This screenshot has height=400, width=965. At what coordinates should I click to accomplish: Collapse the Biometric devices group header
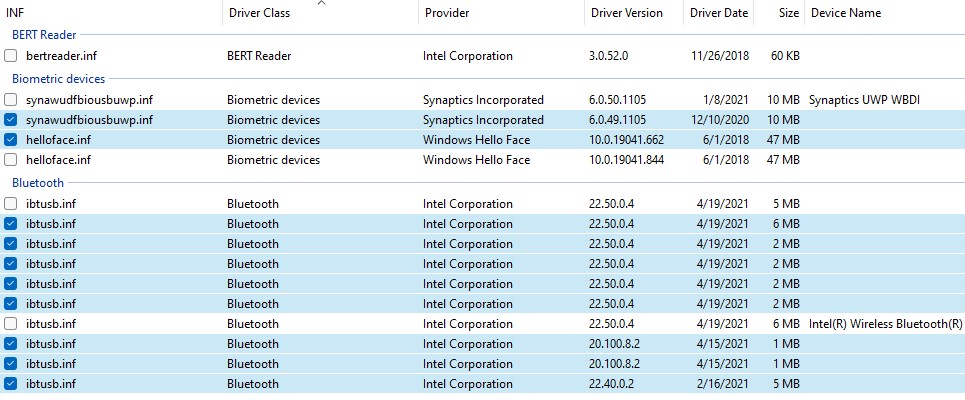tap(58, 79)
